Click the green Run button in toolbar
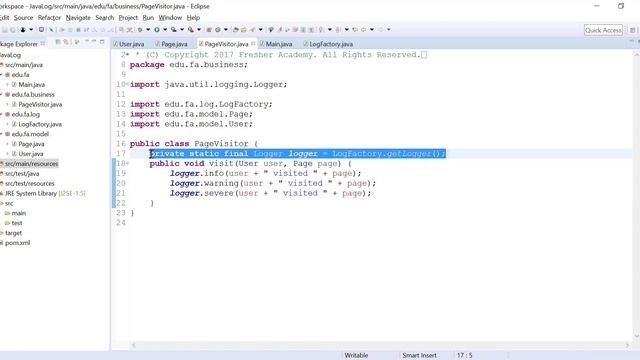 [157, 29]
